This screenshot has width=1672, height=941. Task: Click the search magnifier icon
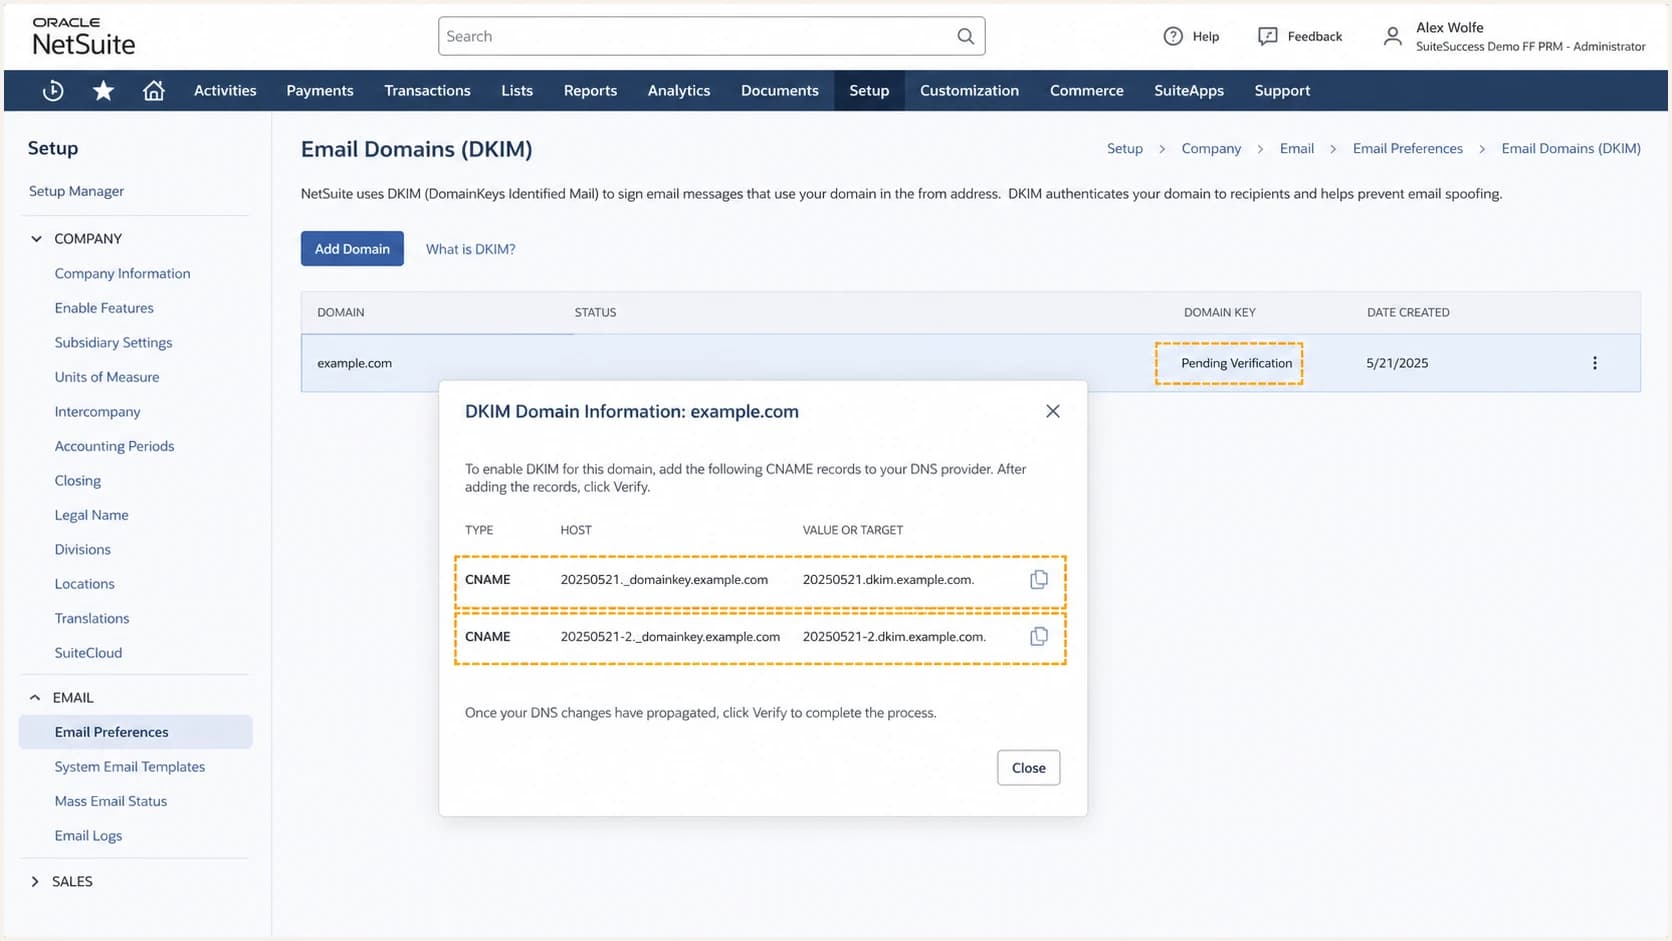(965, 36)
